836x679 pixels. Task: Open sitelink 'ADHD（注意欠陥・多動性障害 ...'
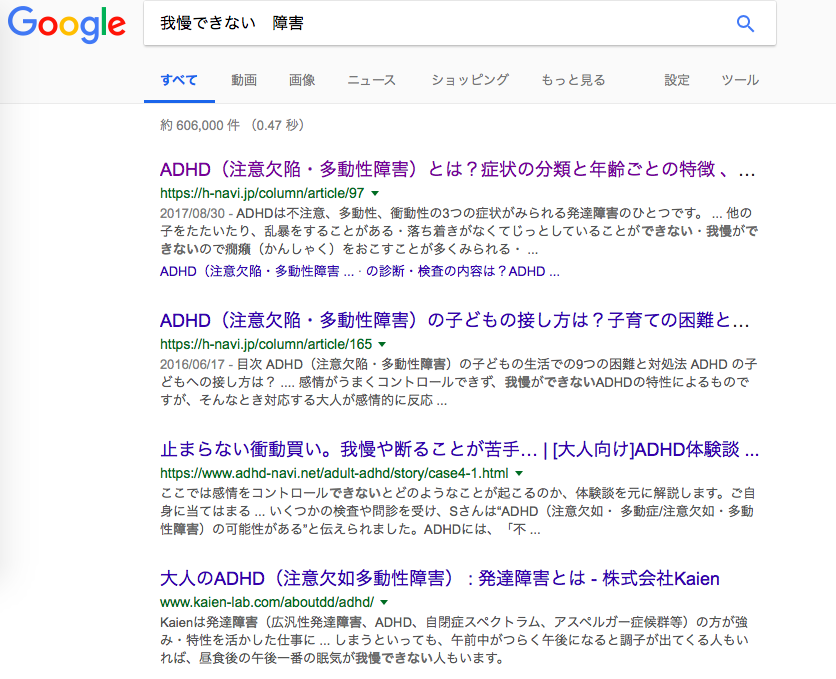pyautogui.click(x=257, y=271)
